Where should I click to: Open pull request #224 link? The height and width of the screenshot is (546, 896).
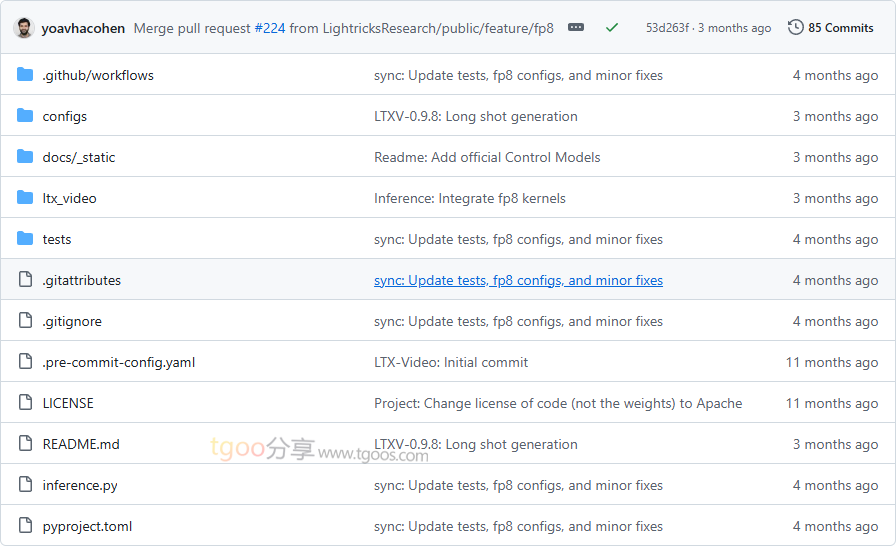[x=270, y=28]
